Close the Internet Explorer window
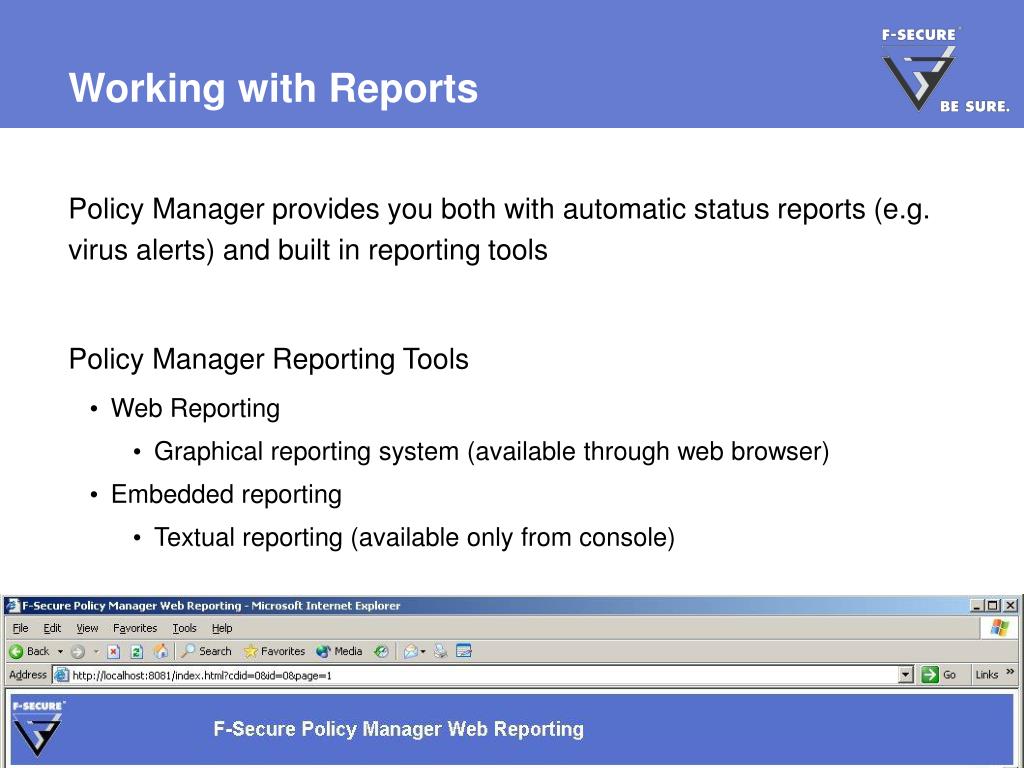1024x768 pixels. pyautogui.click(x=1010, y=605)
